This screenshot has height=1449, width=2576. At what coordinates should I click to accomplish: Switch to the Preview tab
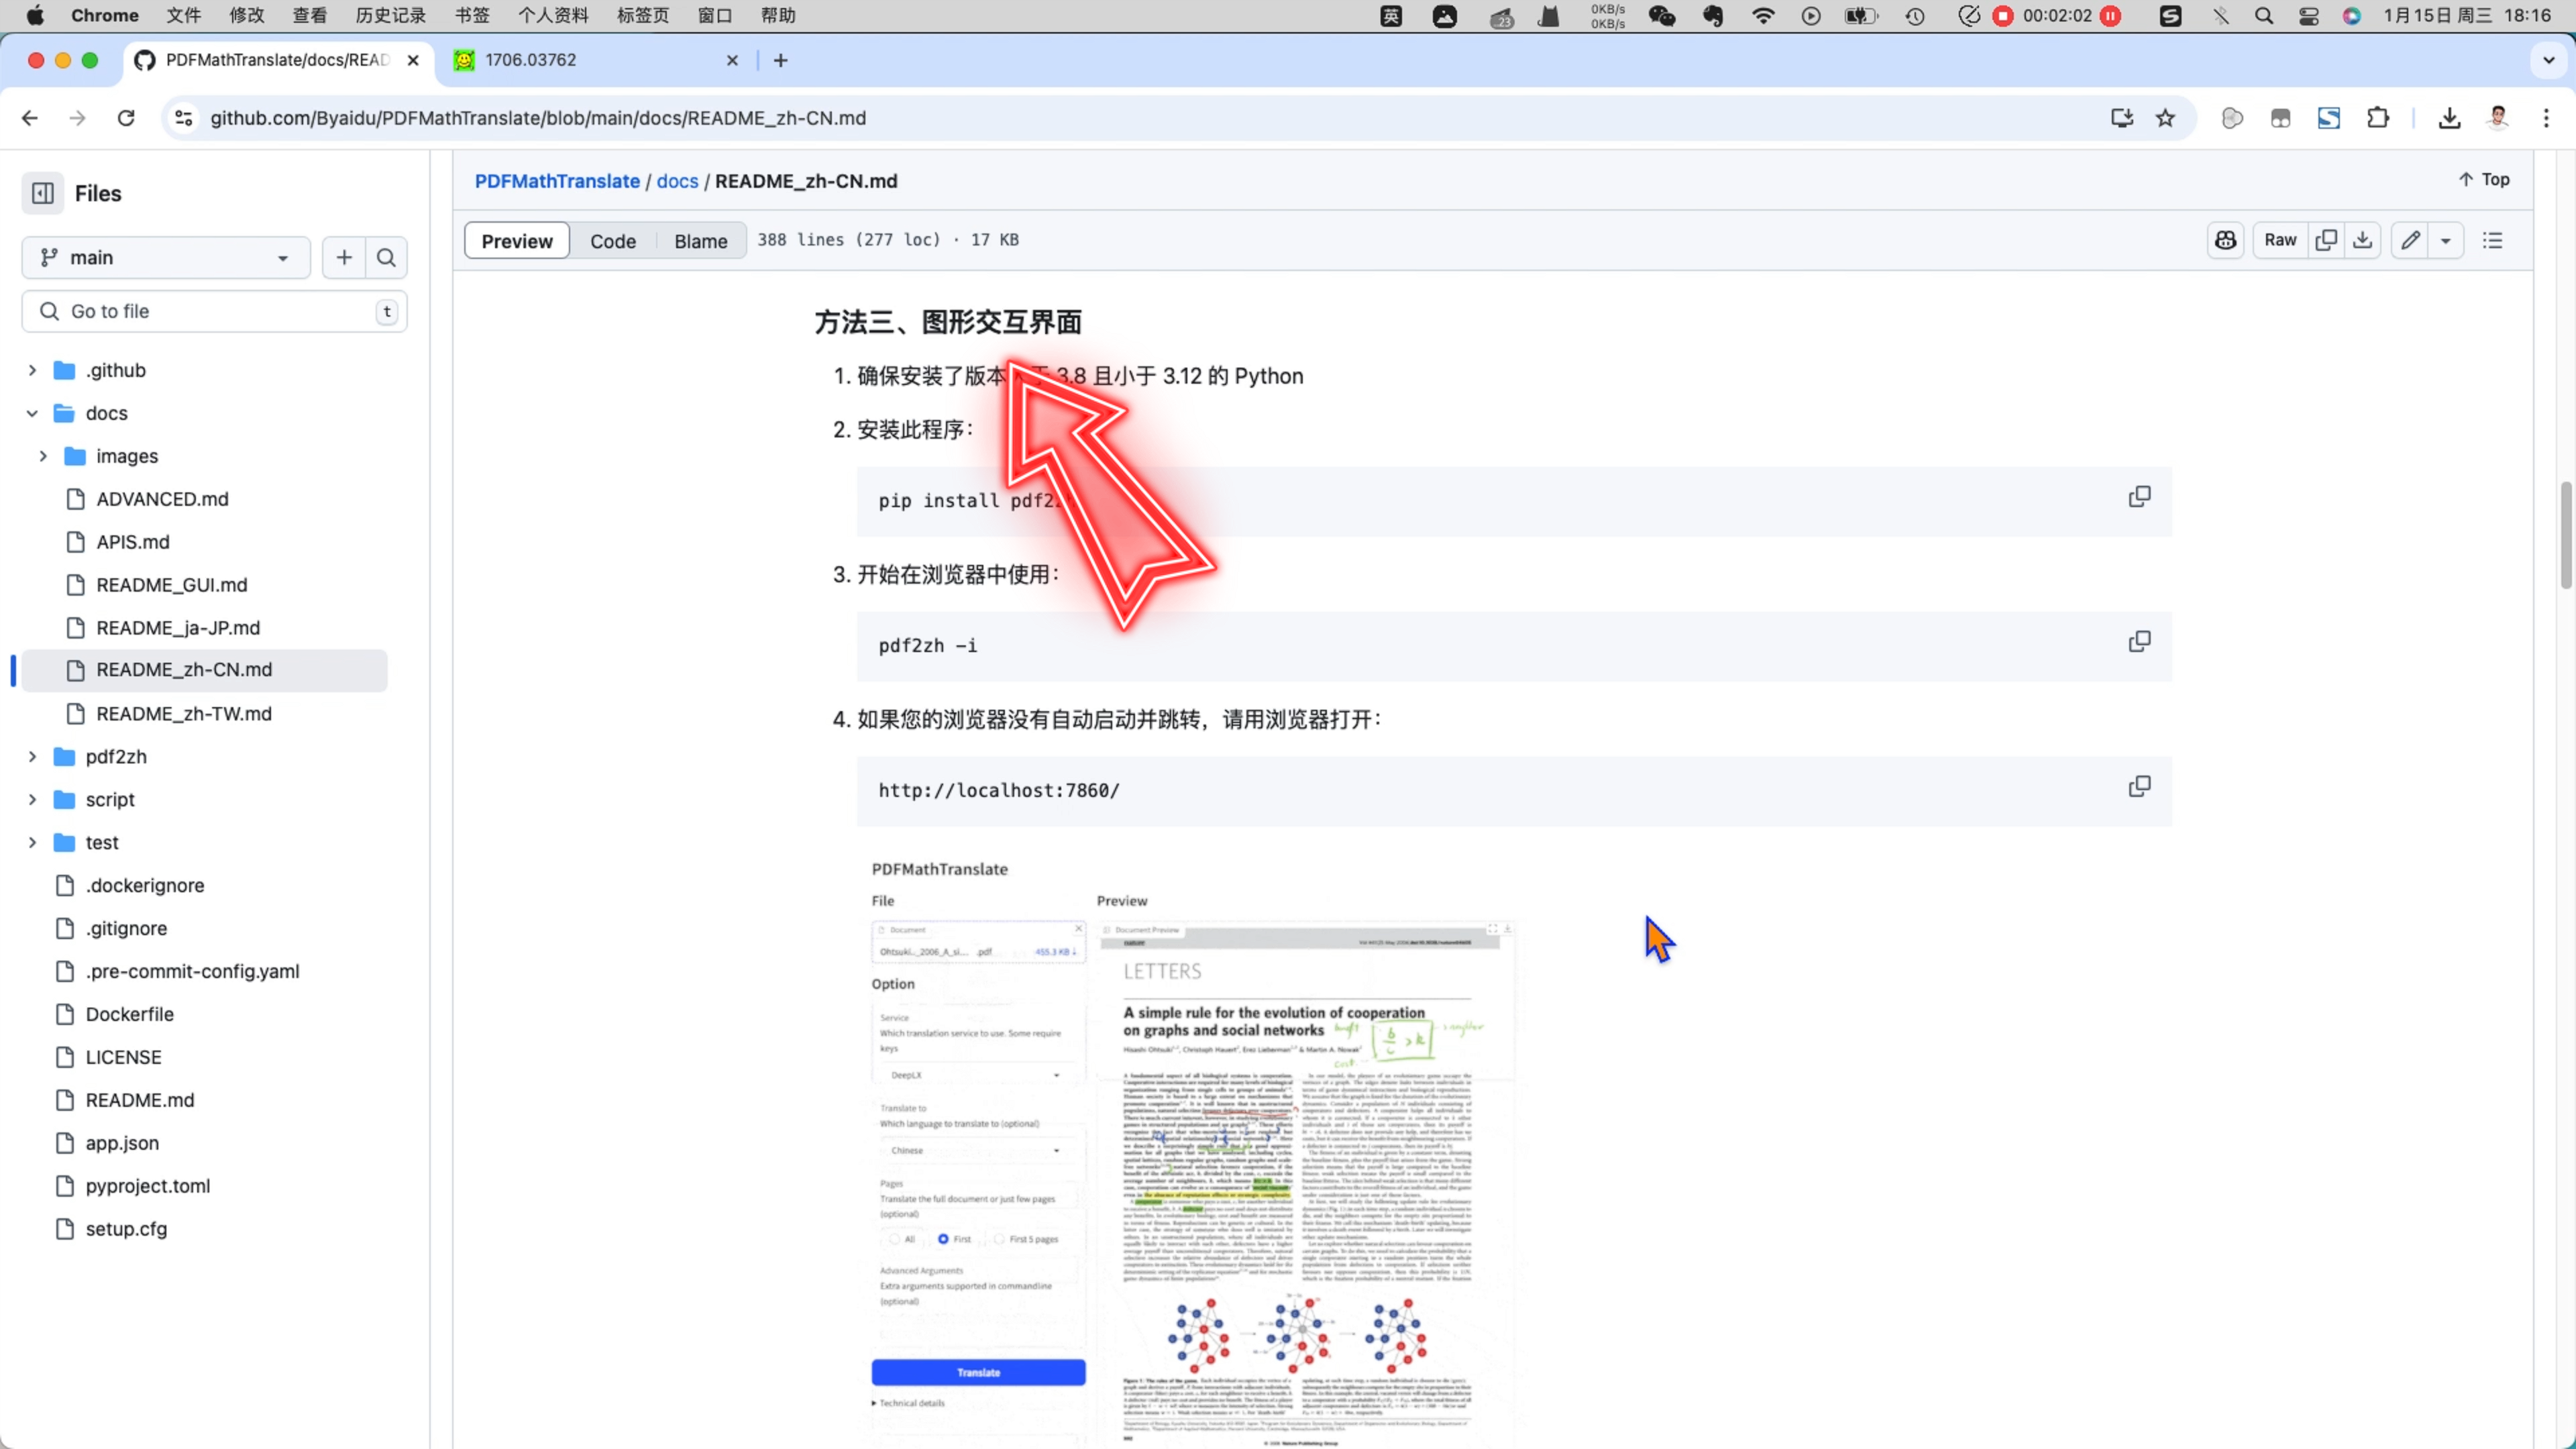coord(517,241)
